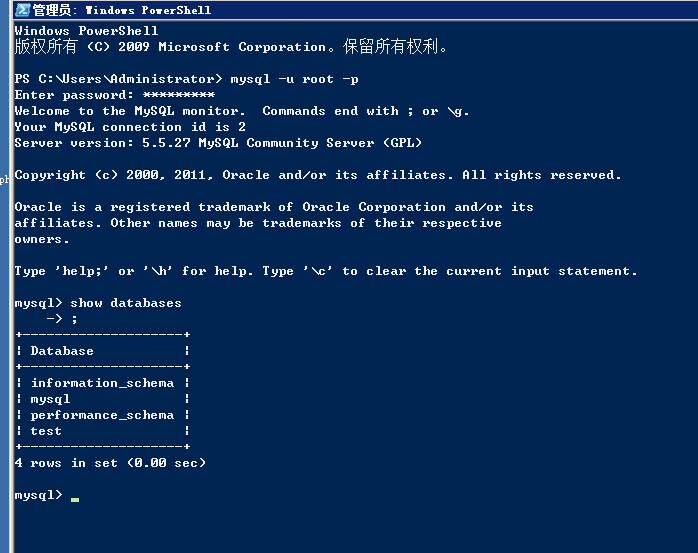Click the 'mysql' entry in database list
This screenshot has height=553, width=698.
pyautogui.click(x=50, y=399)
